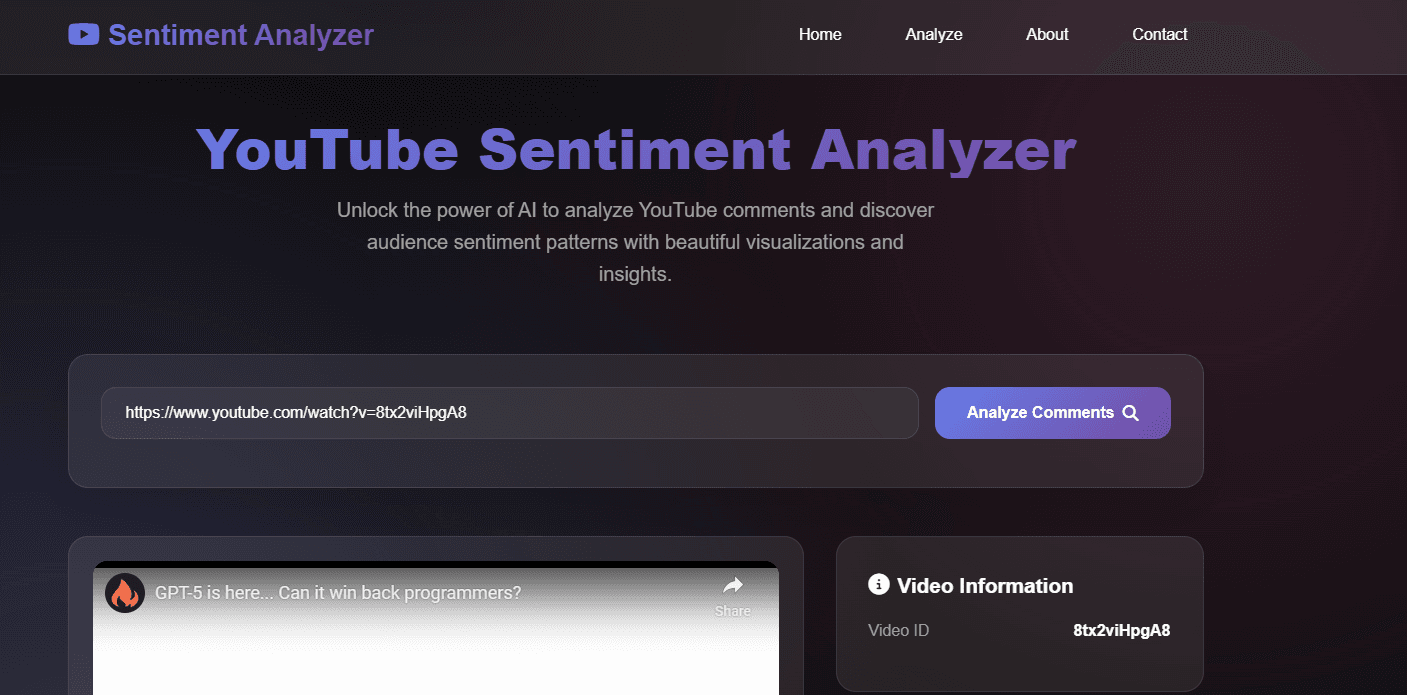Click the info icon beside Video Information

[878, 585]
